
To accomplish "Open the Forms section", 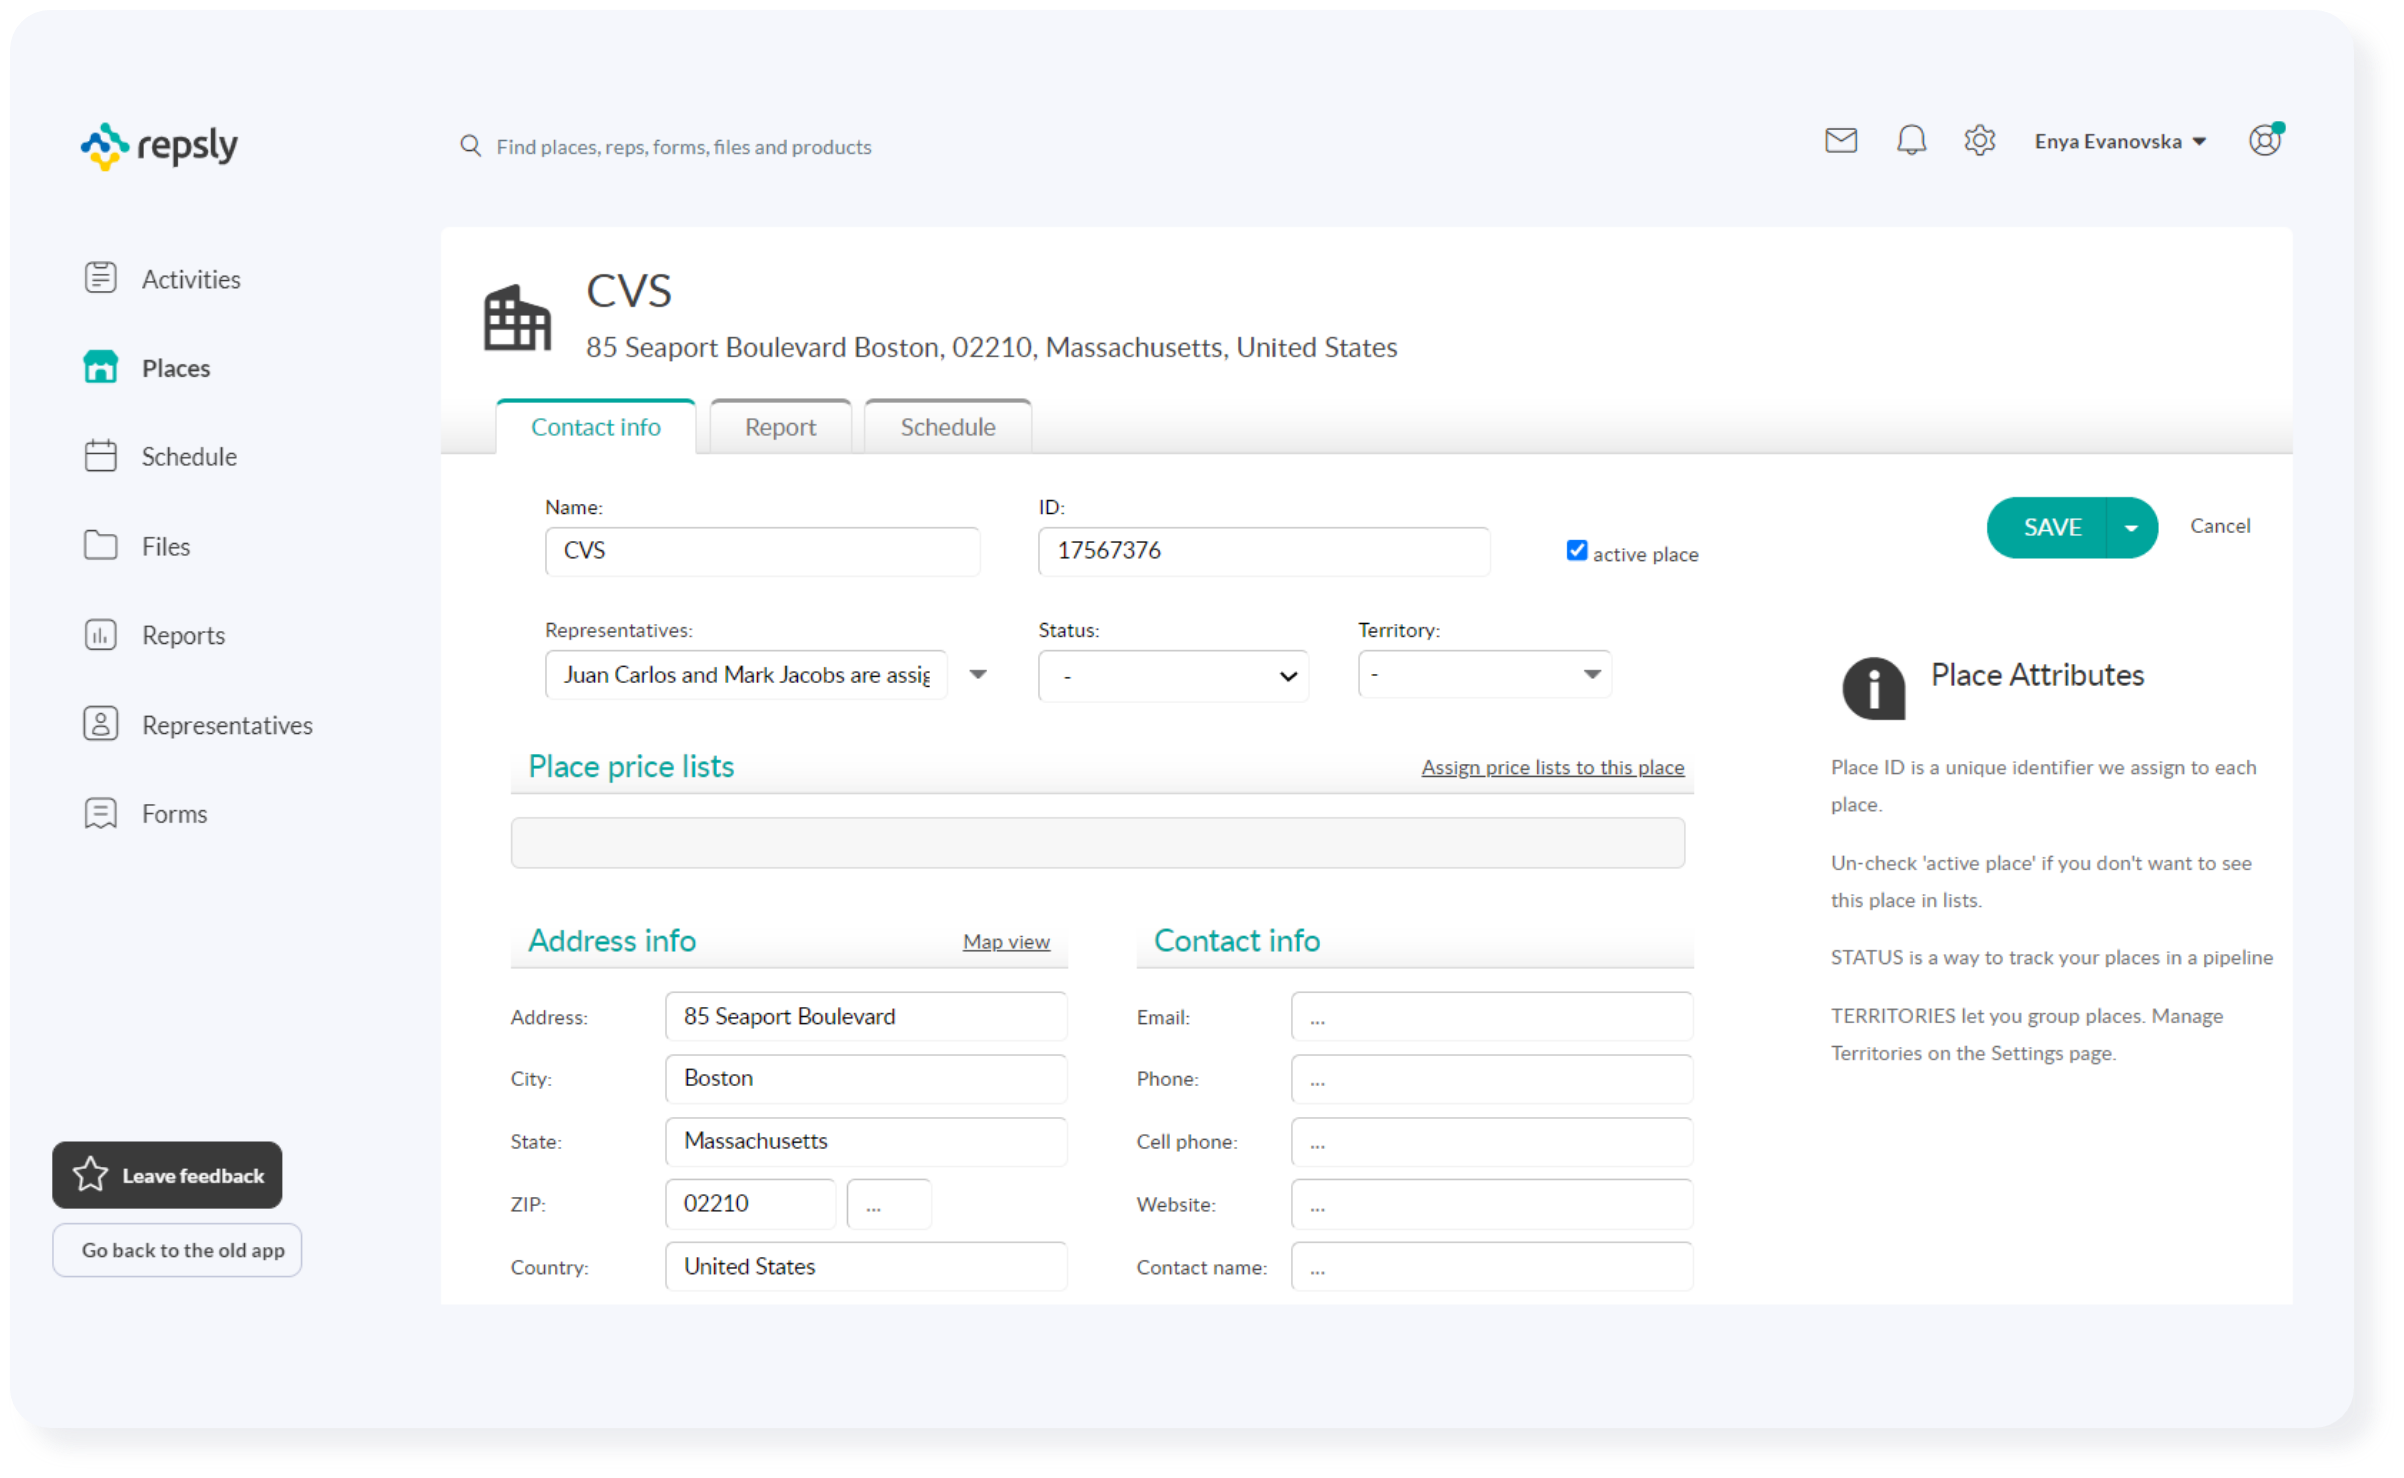I will point(173,813).
